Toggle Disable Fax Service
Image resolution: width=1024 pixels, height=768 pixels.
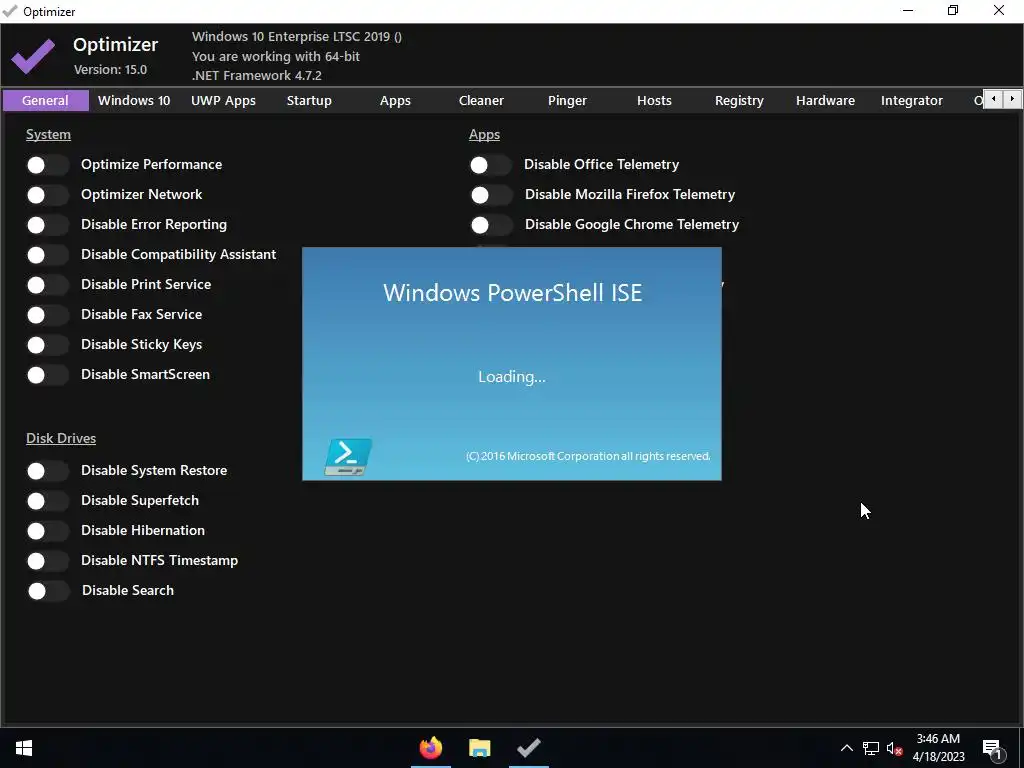(48, 315)
